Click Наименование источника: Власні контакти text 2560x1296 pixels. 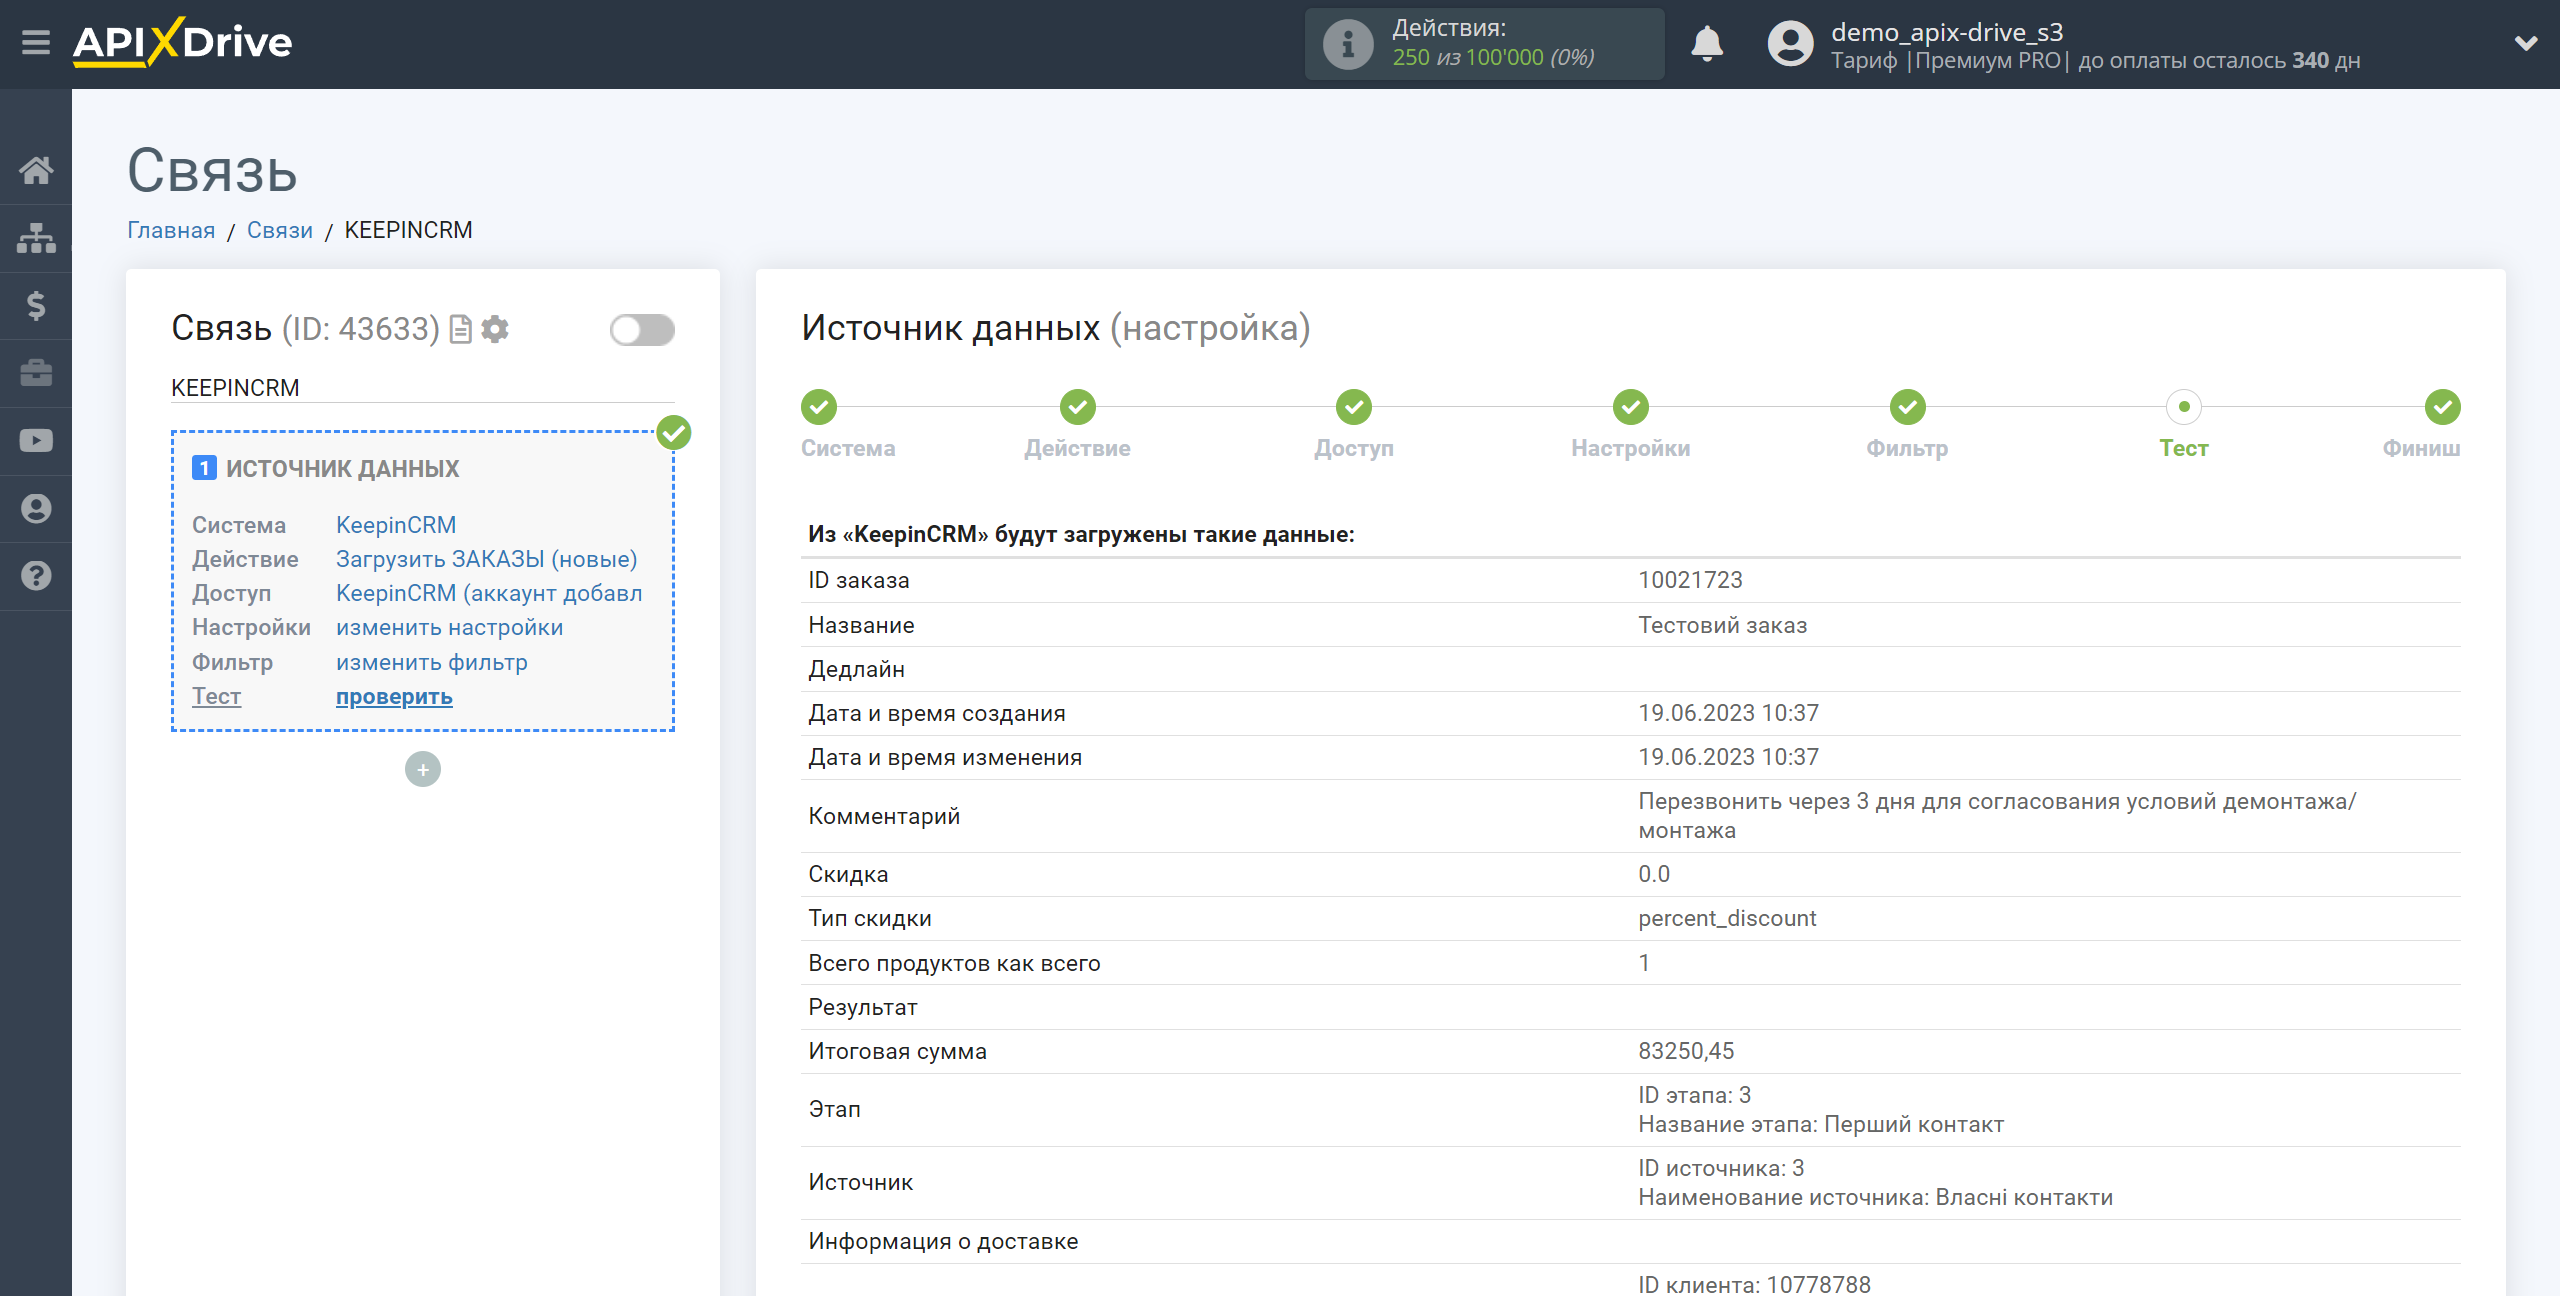coord(1876,1197)
